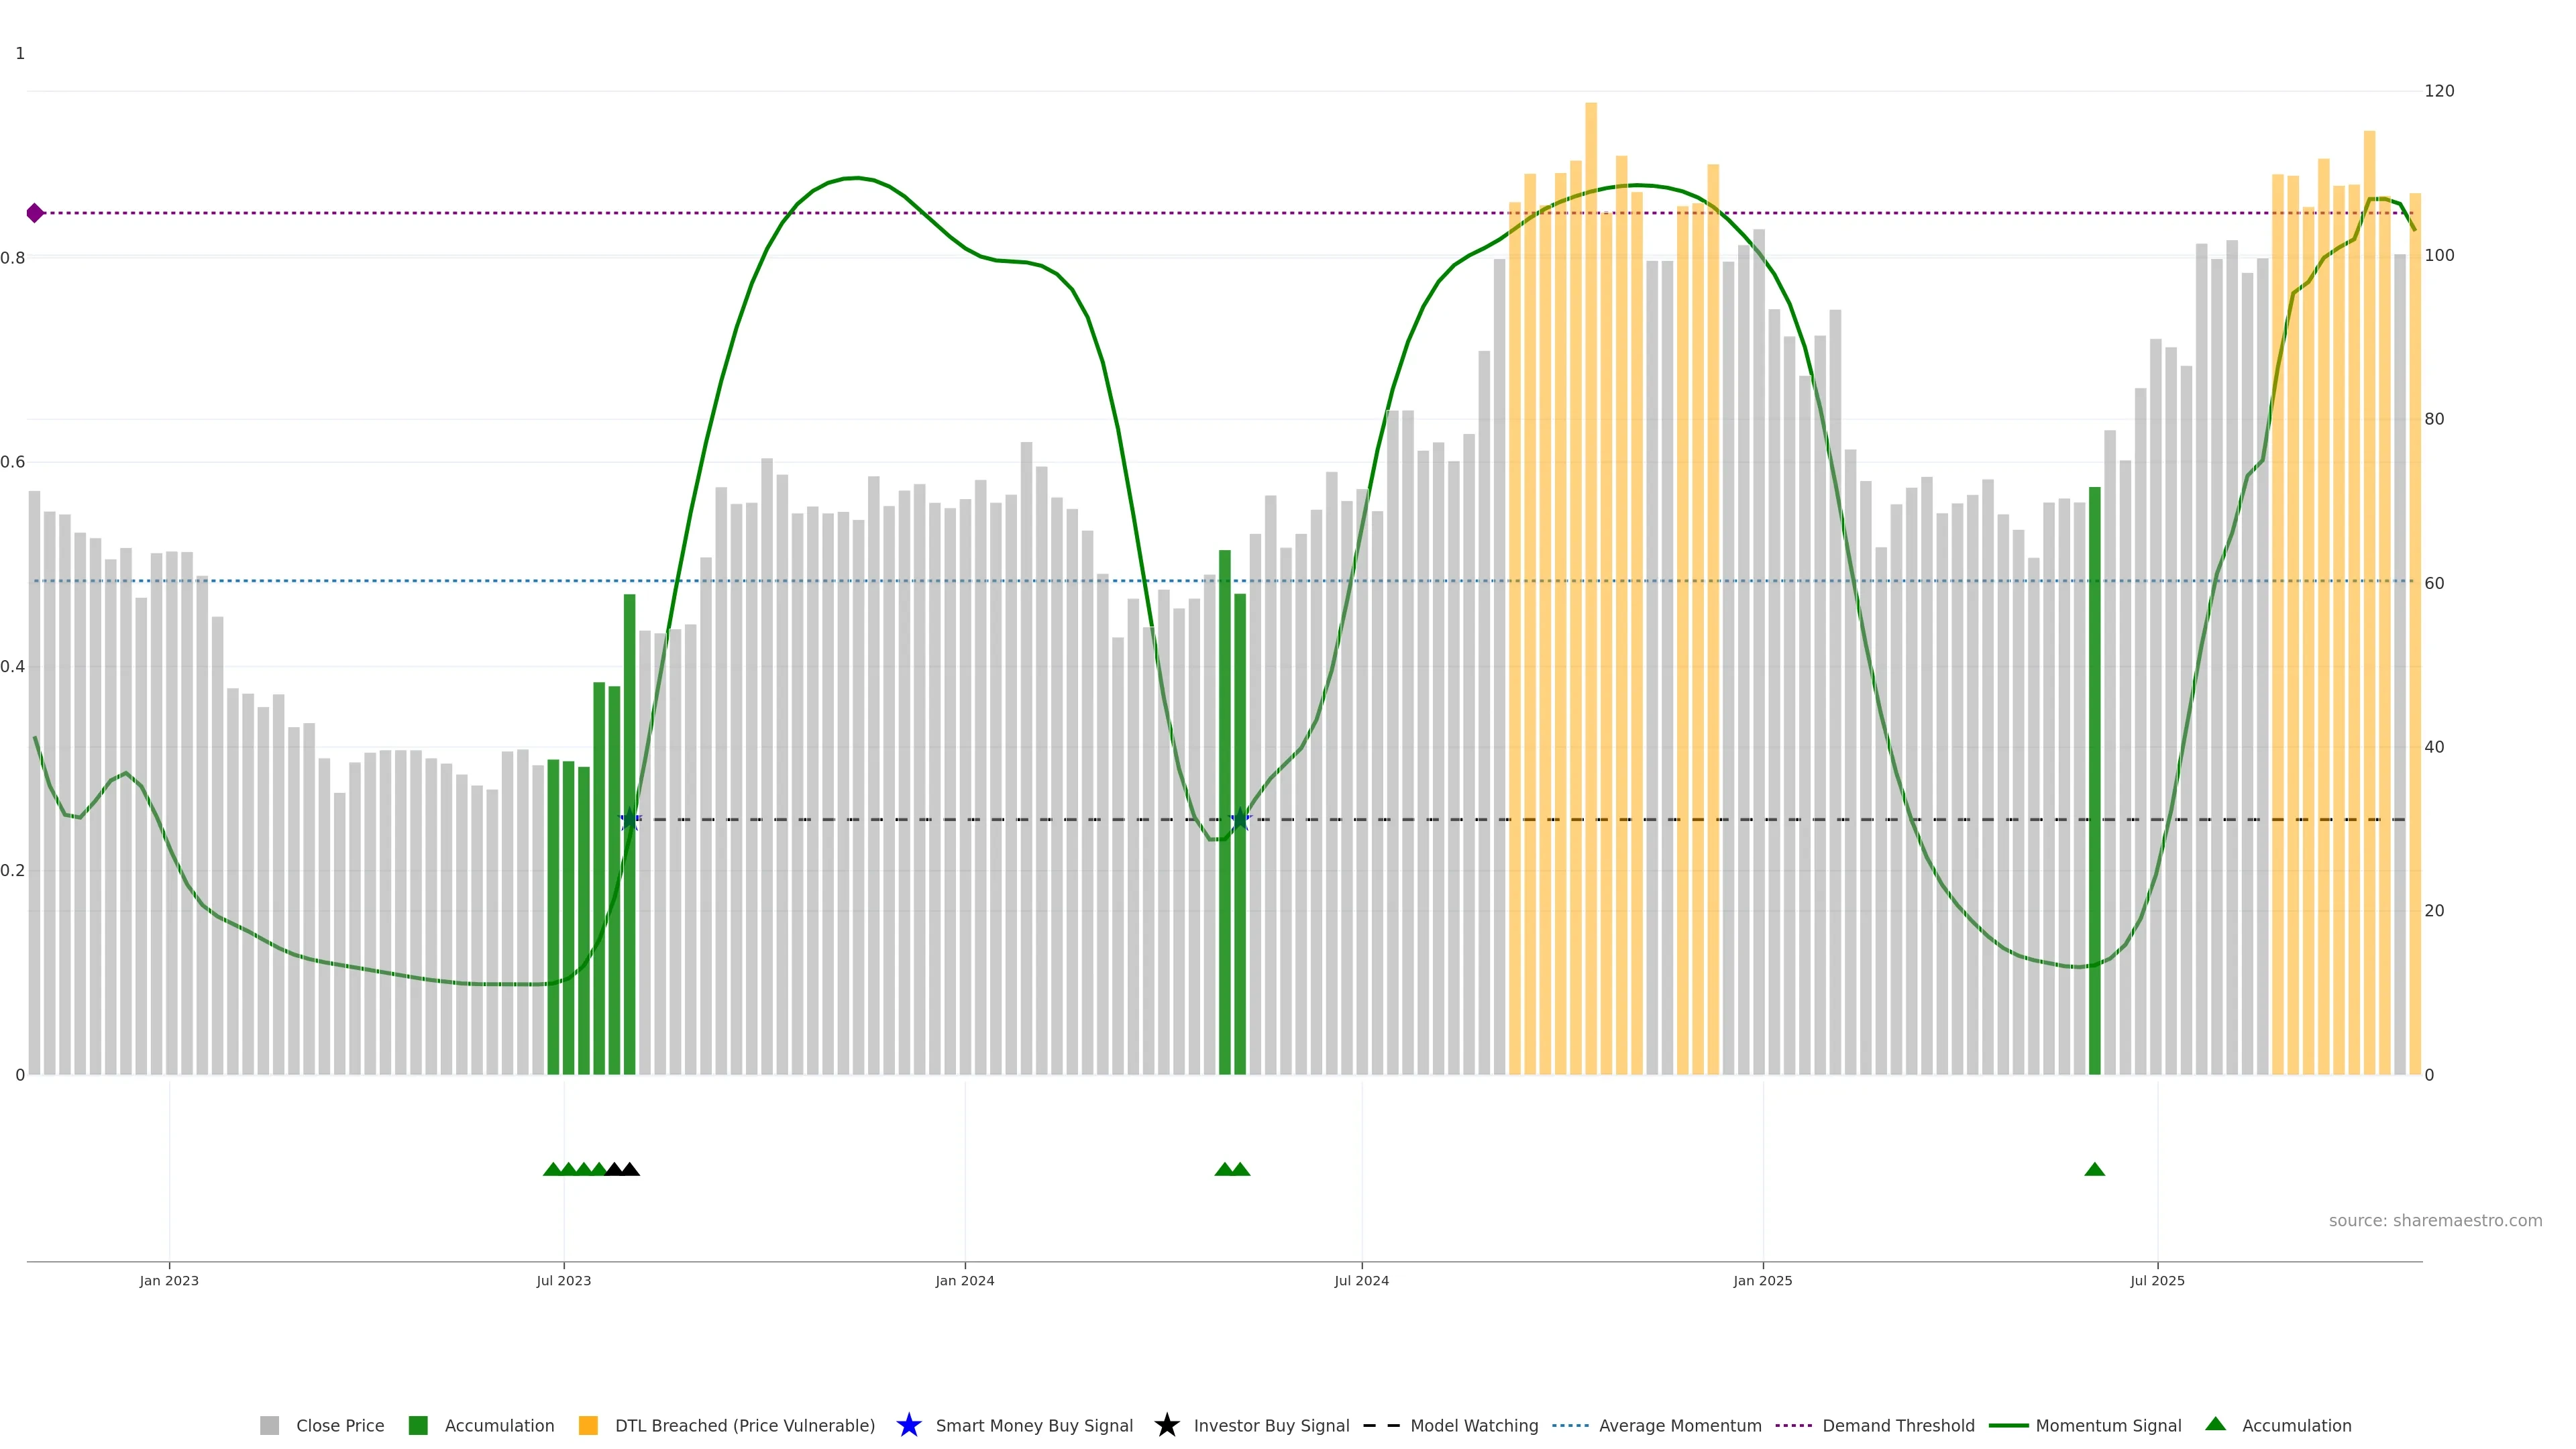This screenshot has width=2576, height=1449.
Task: Click the Jul 2024 axis label
Action: [1361, 1280]
